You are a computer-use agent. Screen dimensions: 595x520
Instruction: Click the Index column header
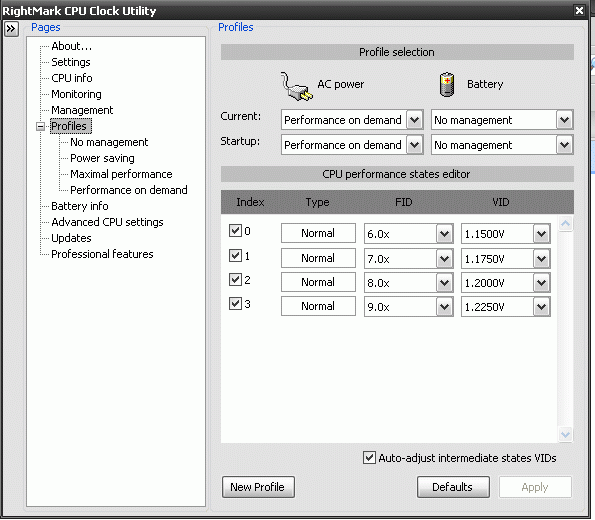click(x=250, y=202)
